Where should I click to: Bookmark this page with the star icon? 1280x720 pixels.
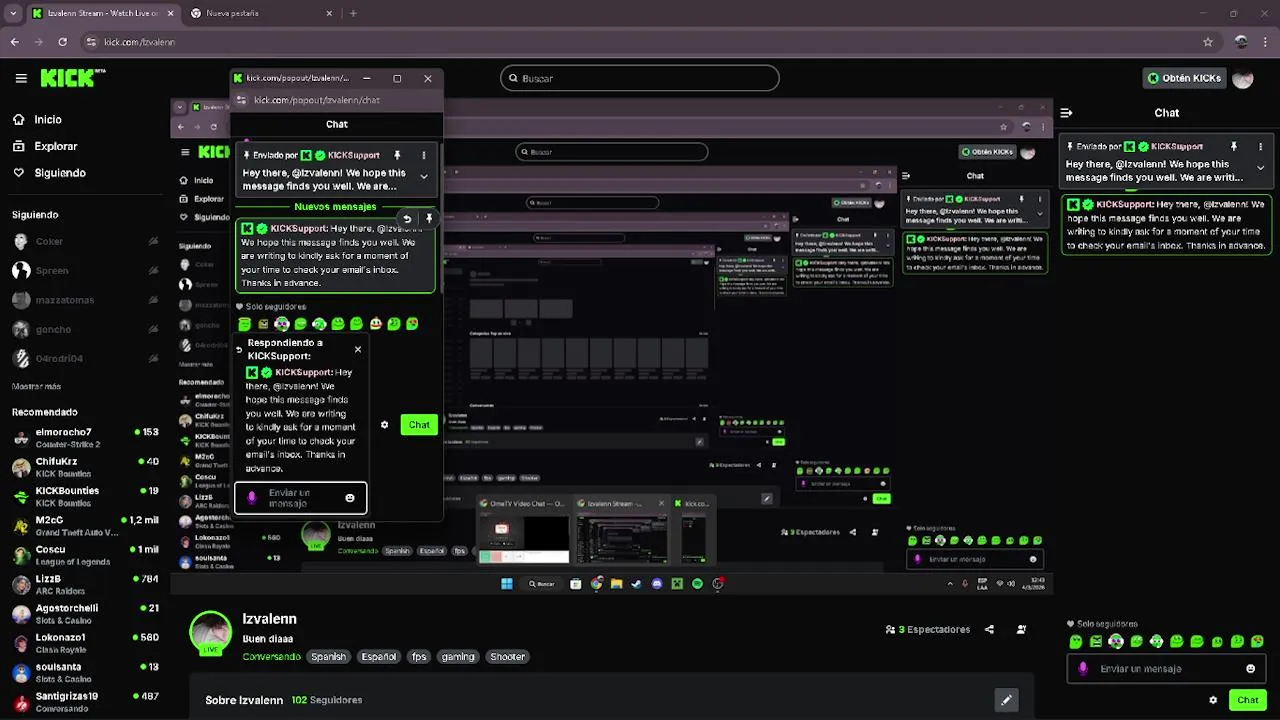click(x=1208, y=42)
